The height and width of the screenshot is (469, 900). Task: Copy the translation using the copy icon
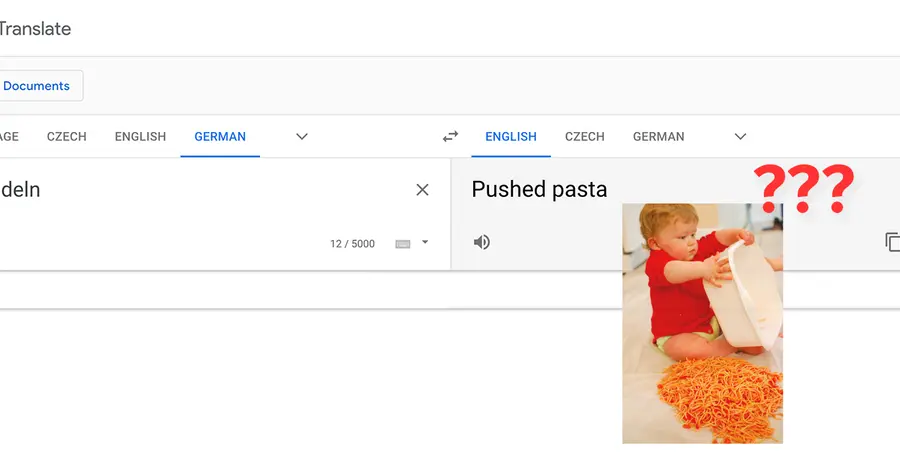tap(892, 242)
